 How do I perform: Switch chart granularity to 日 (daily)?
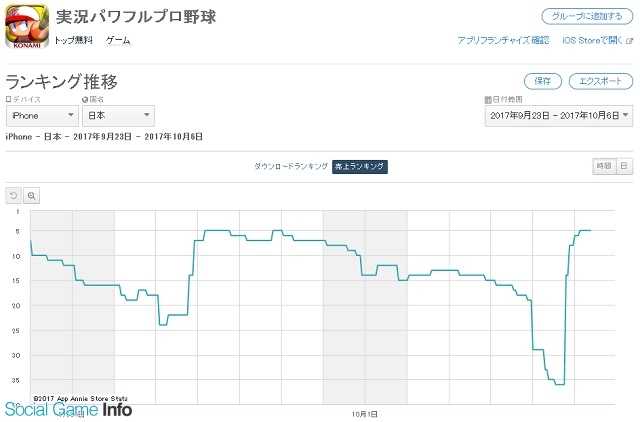[x=624, y=166]
